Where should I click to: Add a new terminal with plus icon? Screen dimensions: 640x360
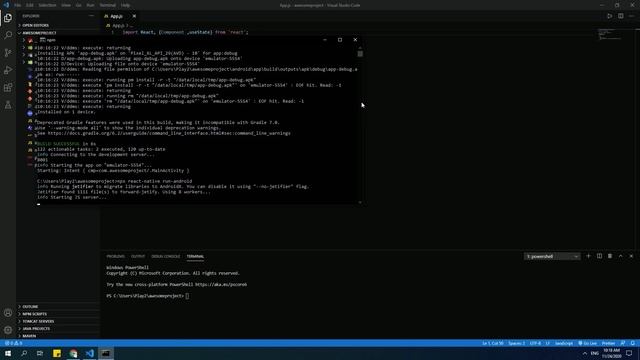(588, 256)
